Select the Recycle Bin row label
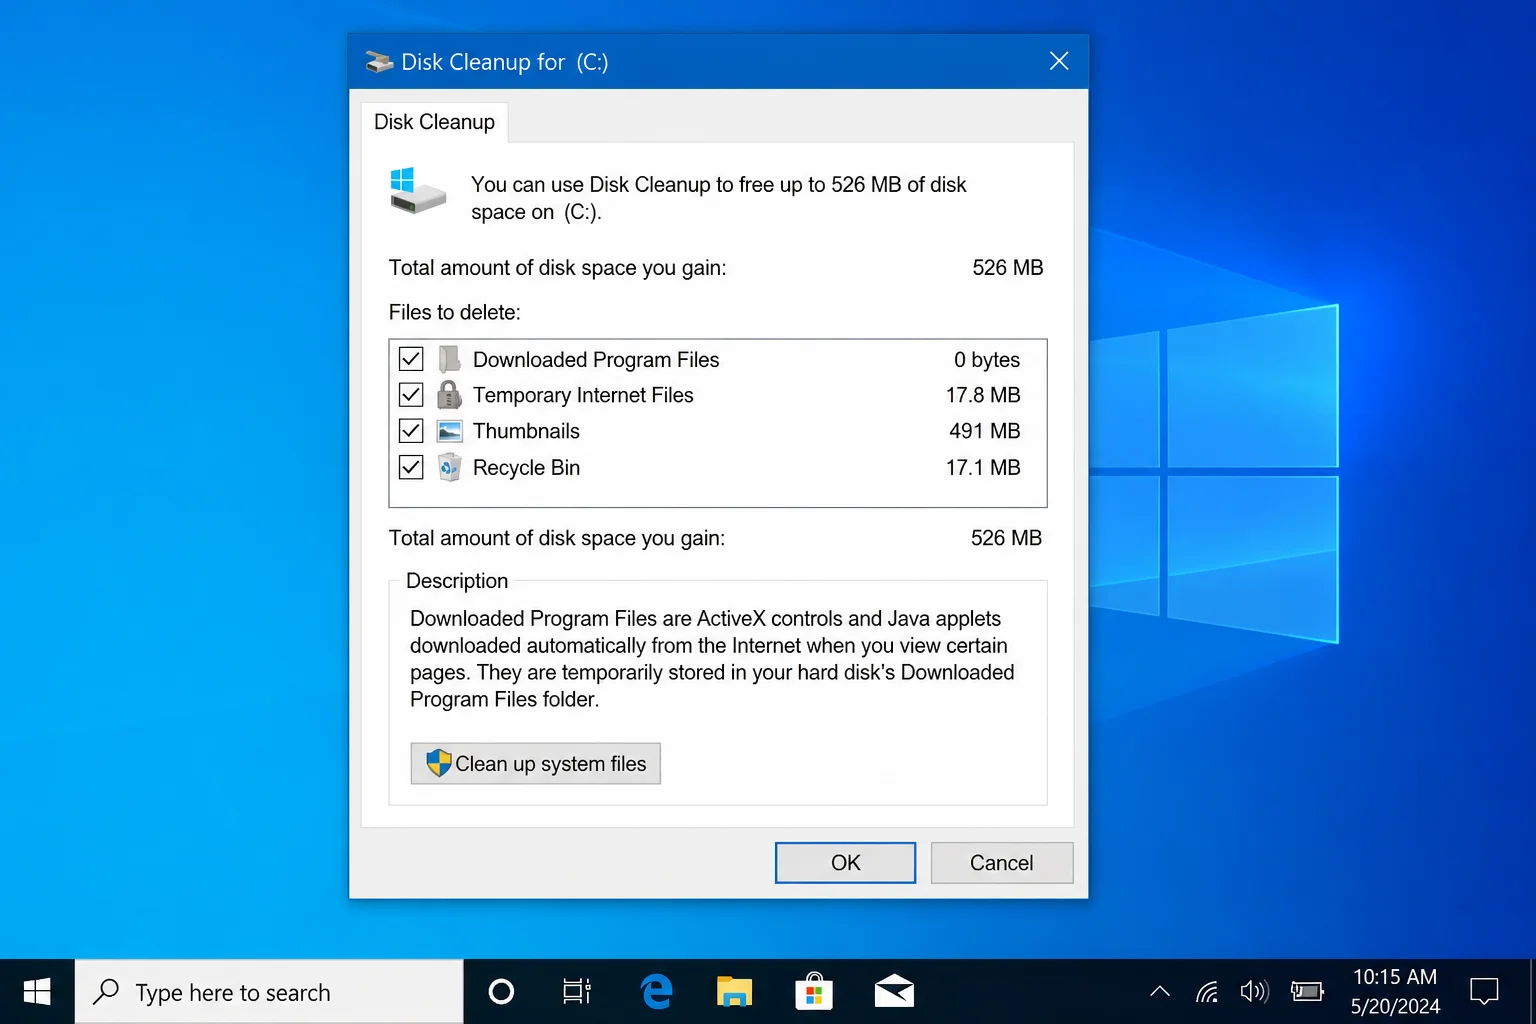 (526, 467)
